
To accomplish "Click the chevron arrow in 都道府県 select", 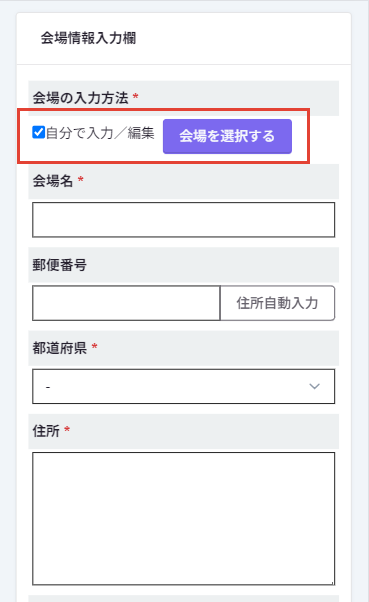I will 314,386.
